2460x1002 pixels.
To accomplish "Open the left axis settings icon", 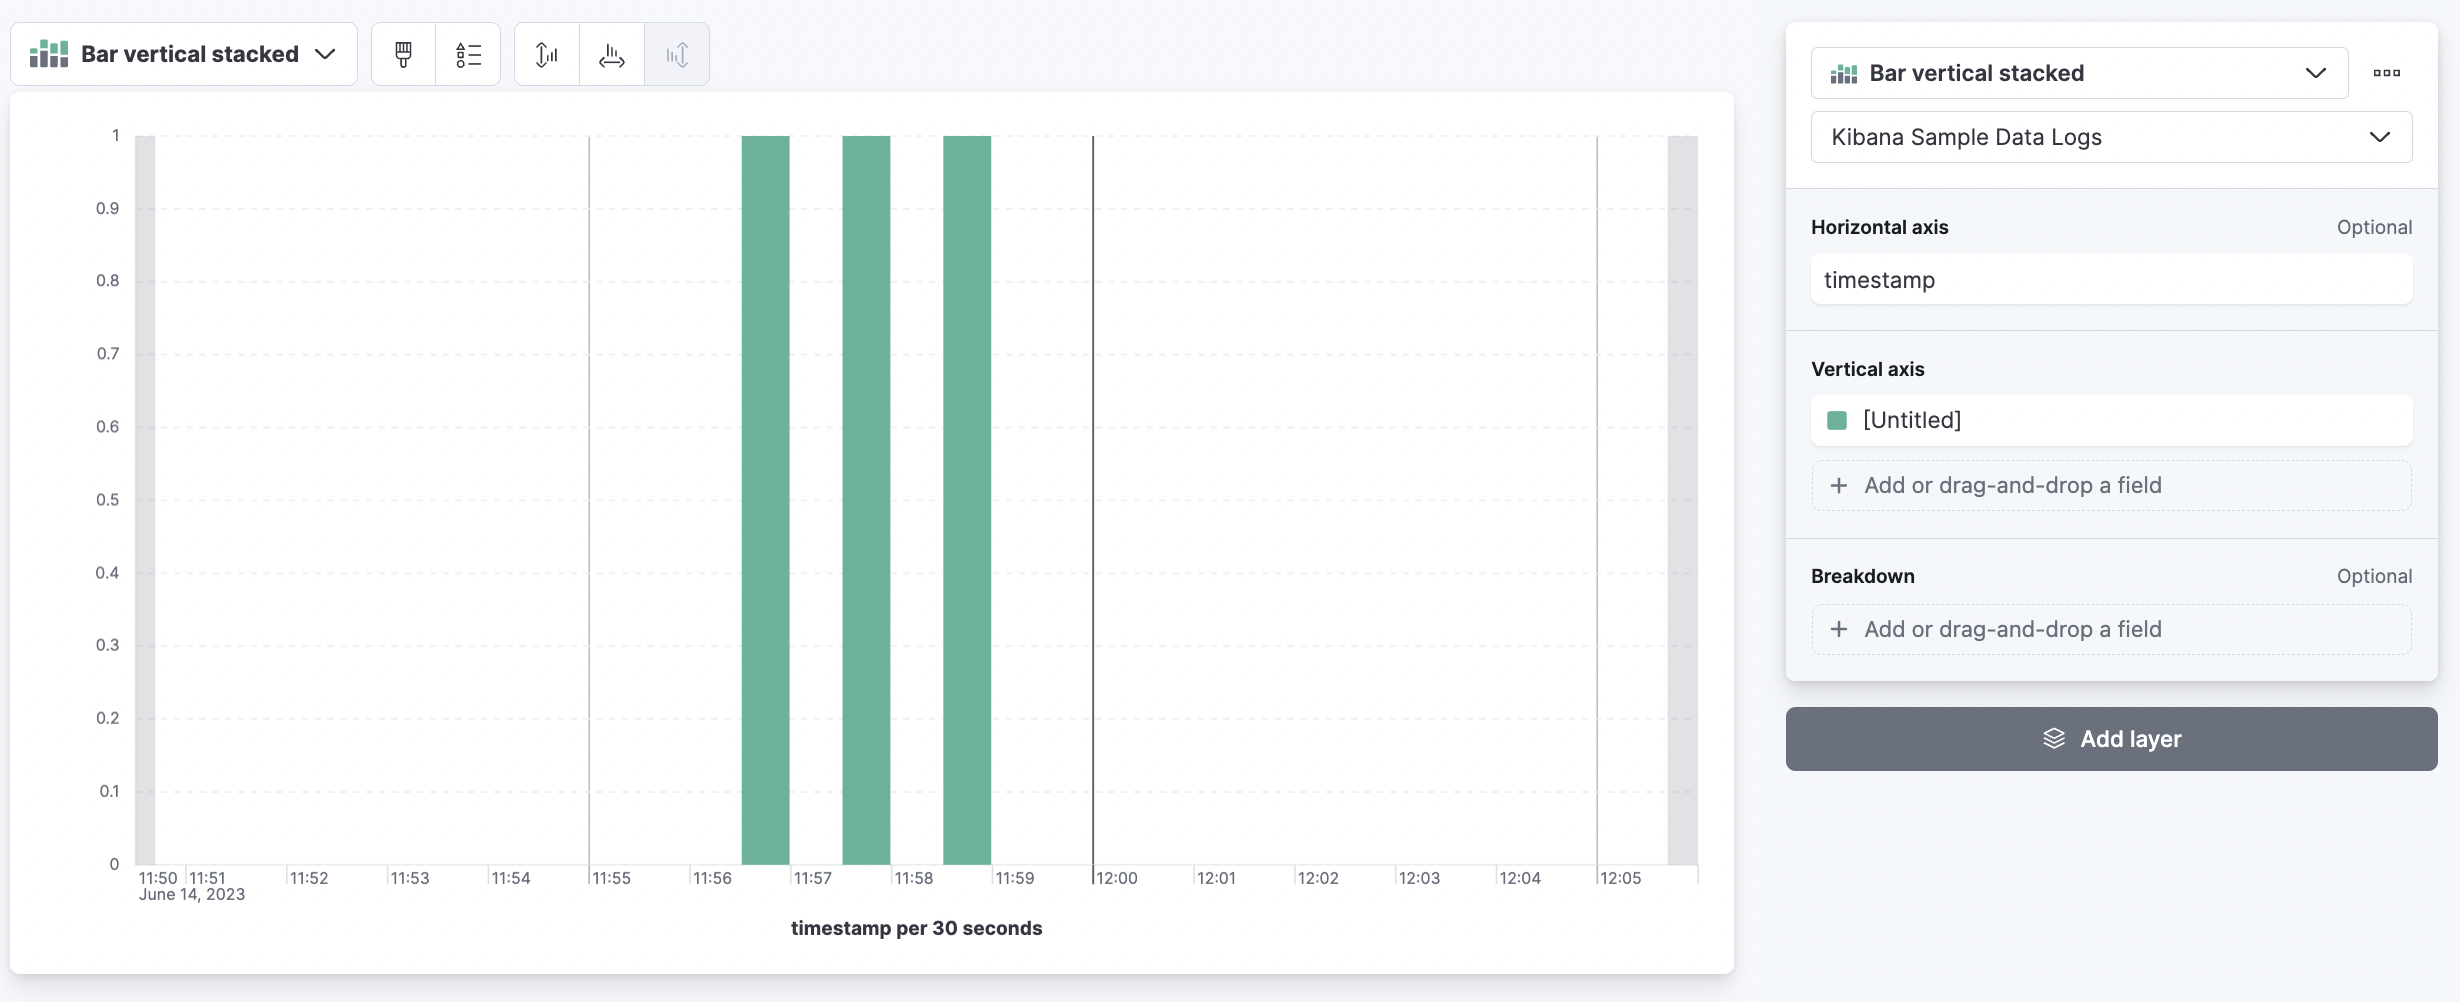I will 547,54.
